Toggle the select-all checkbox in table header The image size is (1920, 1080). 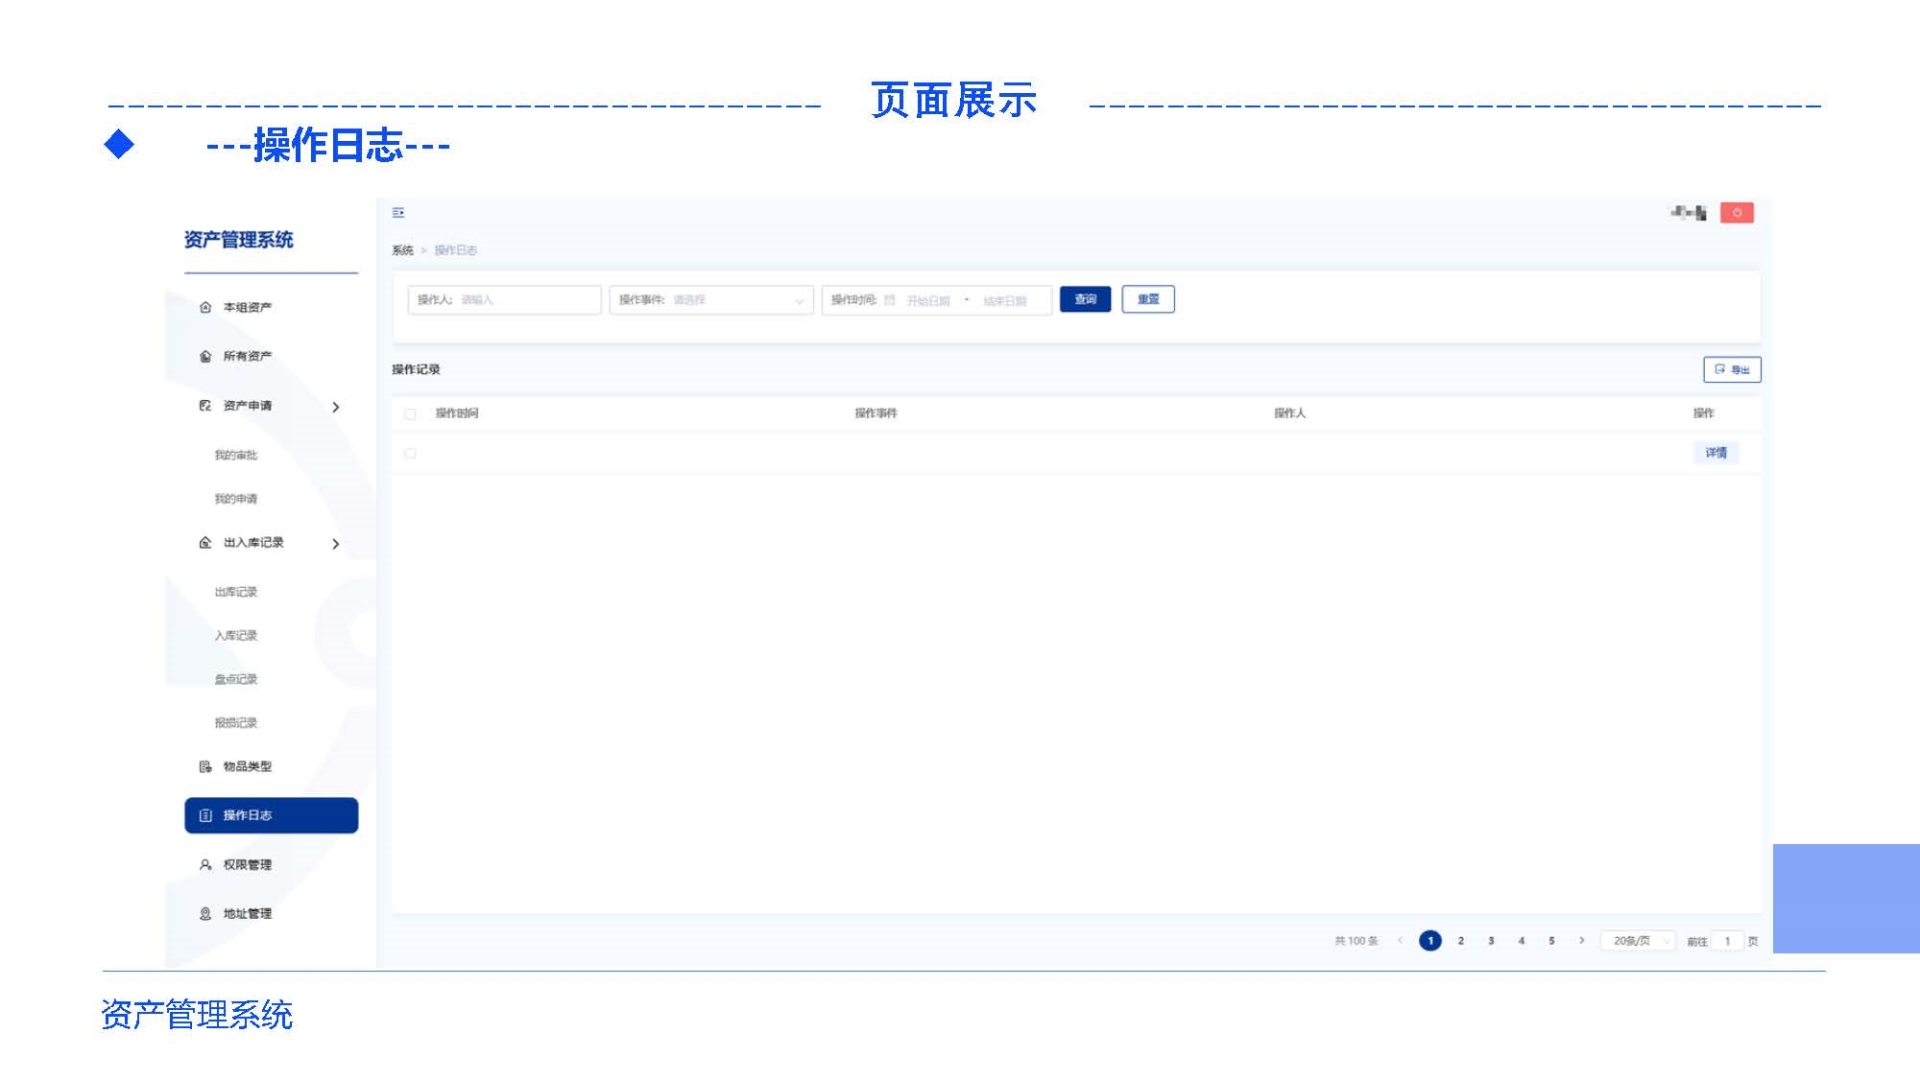point(410,414)
